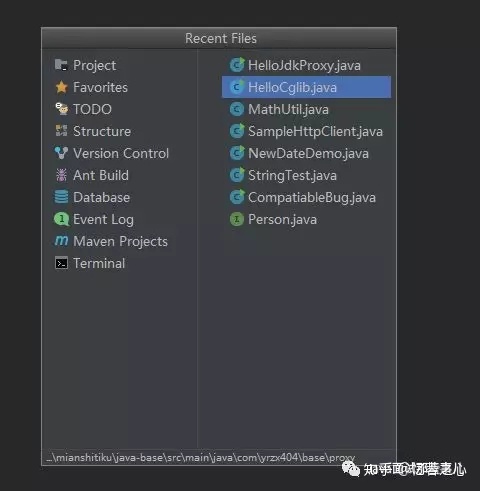Select the highlighted HelloCglib.java entry

(306, 87)
